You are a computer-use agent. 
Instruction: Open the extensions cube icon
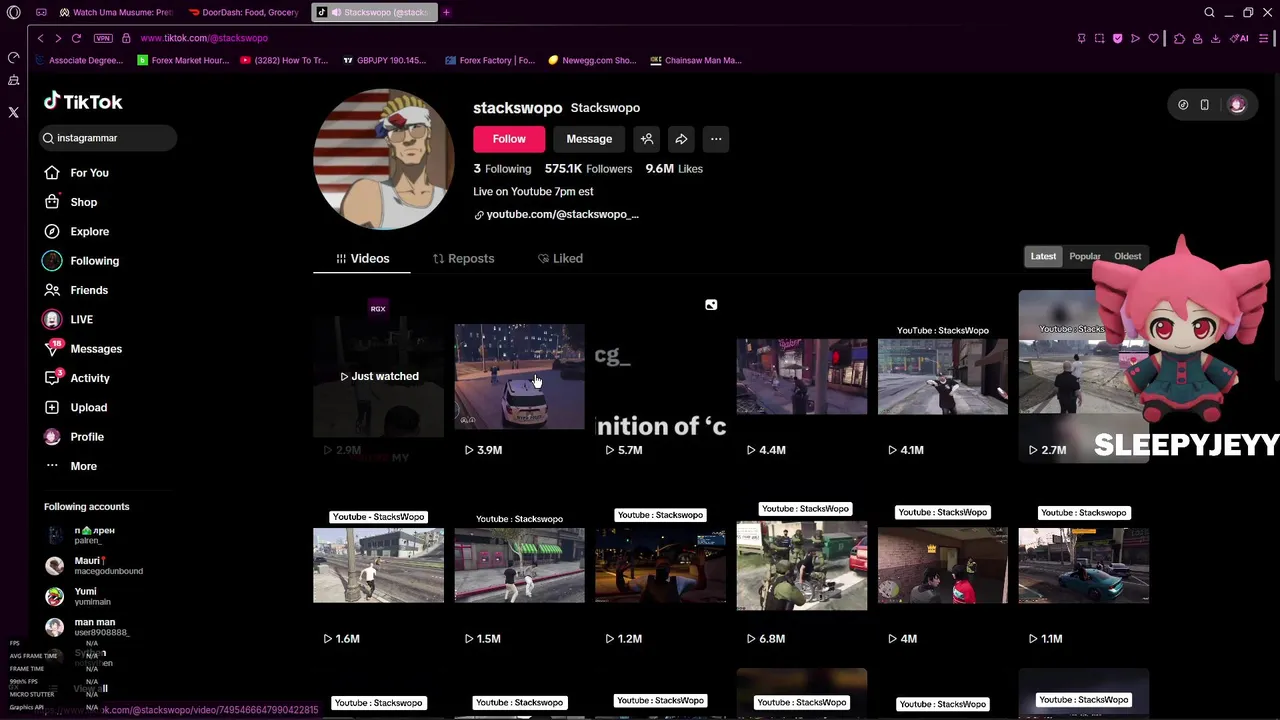click(x=1179, y=38)
